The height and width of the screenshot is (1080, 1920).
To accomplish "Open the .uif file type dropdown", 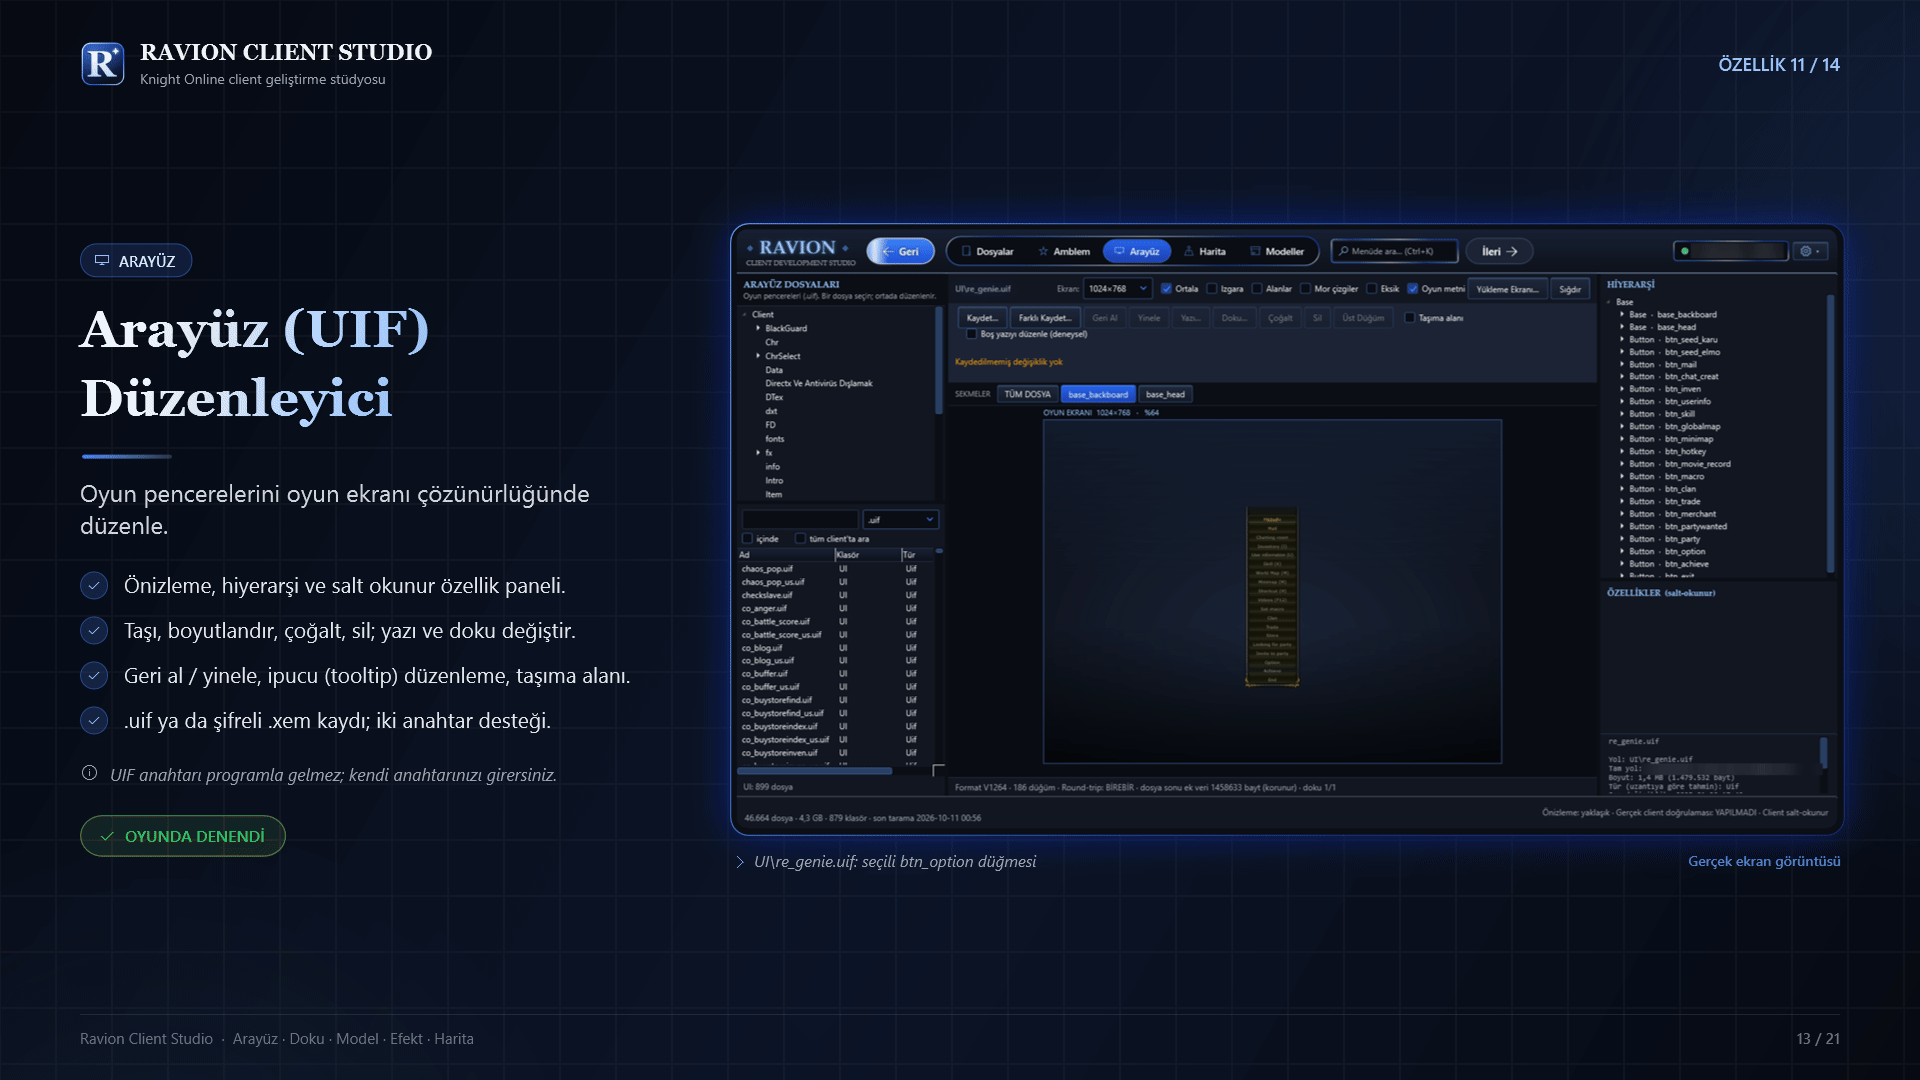I will (901, 520).
